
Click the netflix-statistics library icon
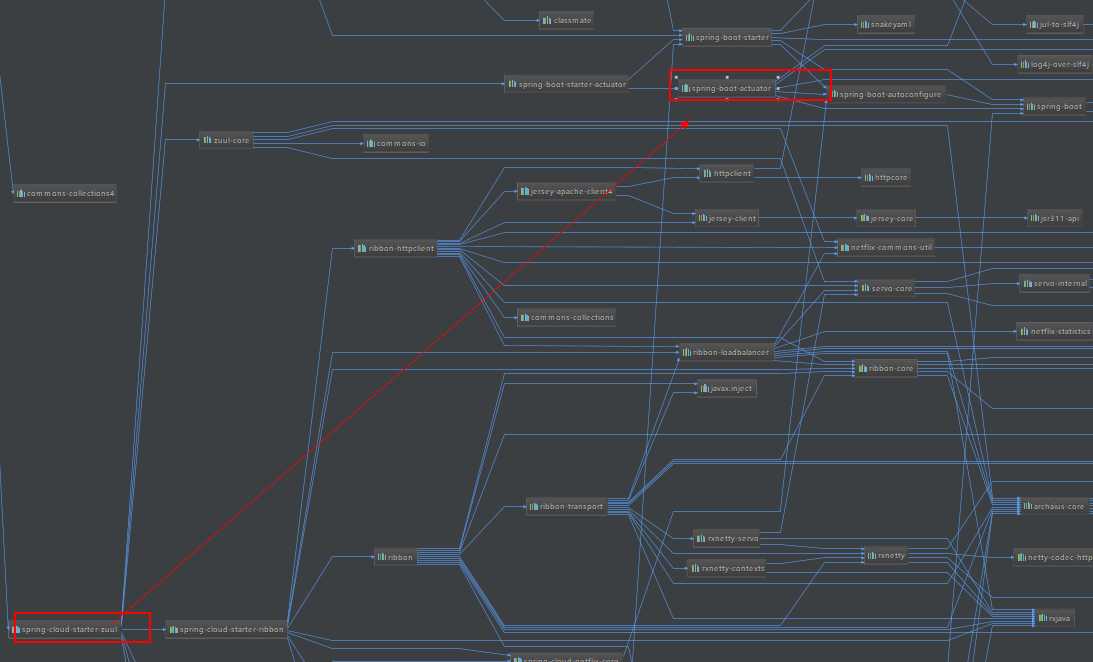tap(1024, 331)
